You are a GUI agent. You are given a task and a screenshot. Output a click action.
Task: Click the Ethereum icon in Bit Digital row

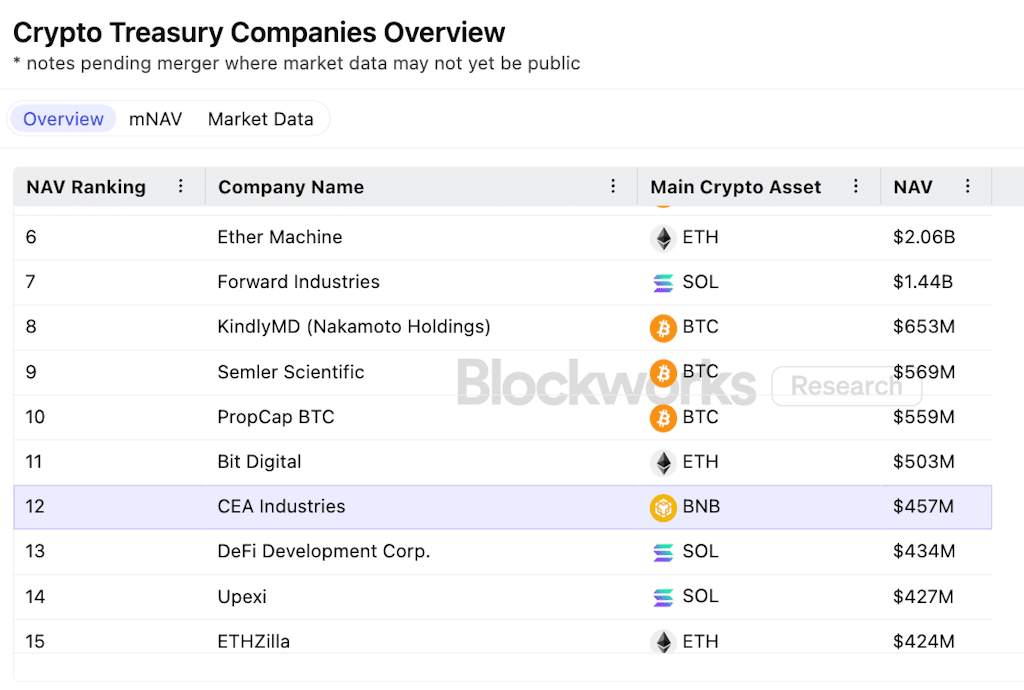pos(662,462)
